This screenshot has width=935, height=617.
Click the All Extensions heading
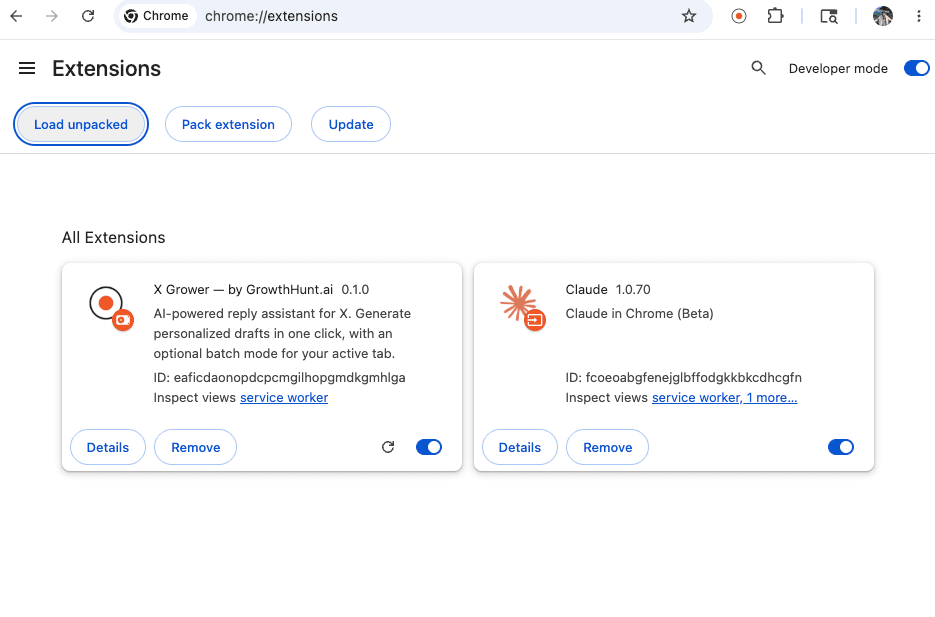tap(113, 237)
